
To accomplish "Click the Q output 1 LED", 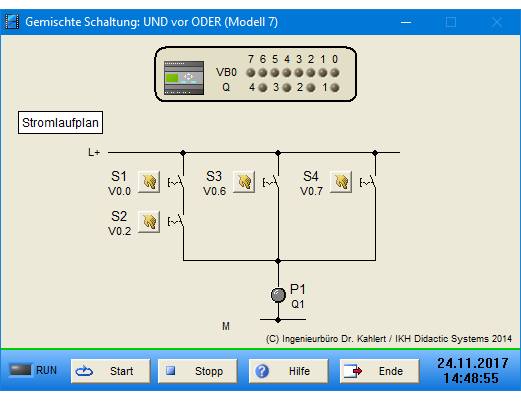I will [335, 88].
